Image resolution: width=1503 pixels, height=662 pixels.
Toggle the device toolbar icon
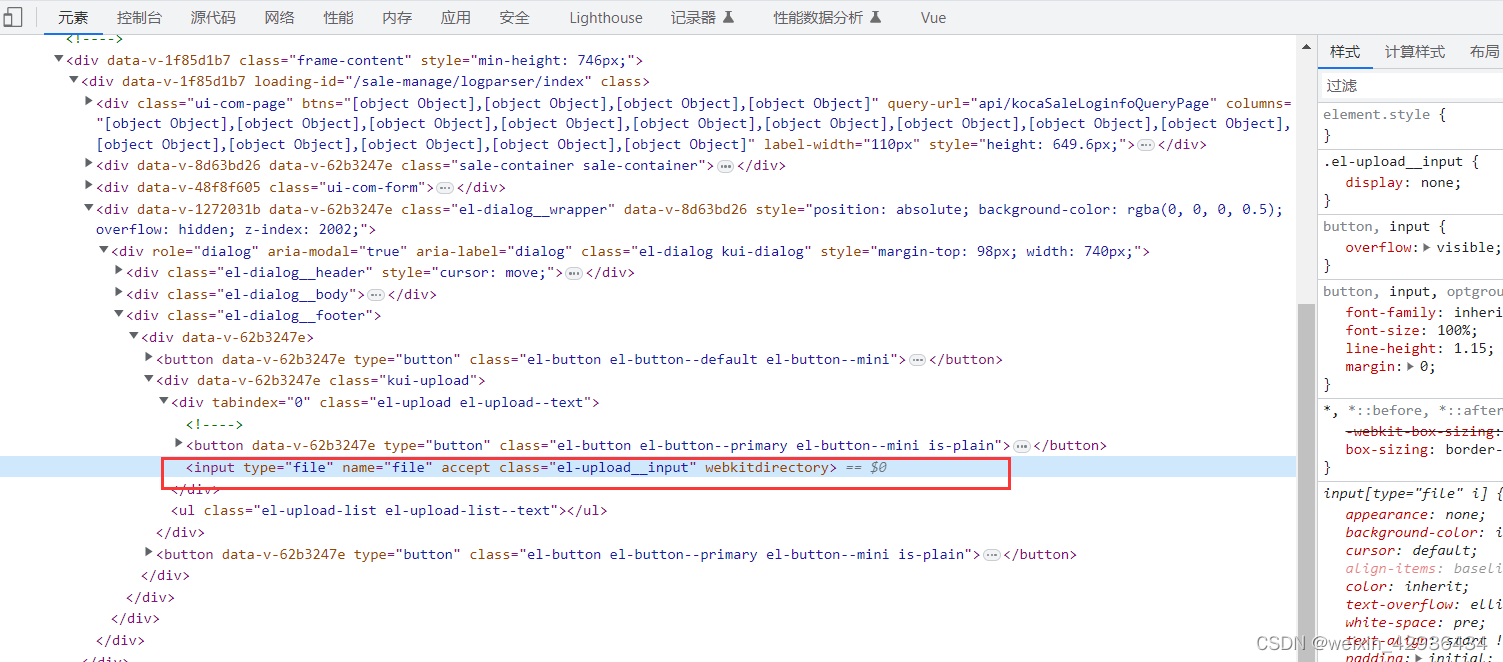(x=13, y=17)
